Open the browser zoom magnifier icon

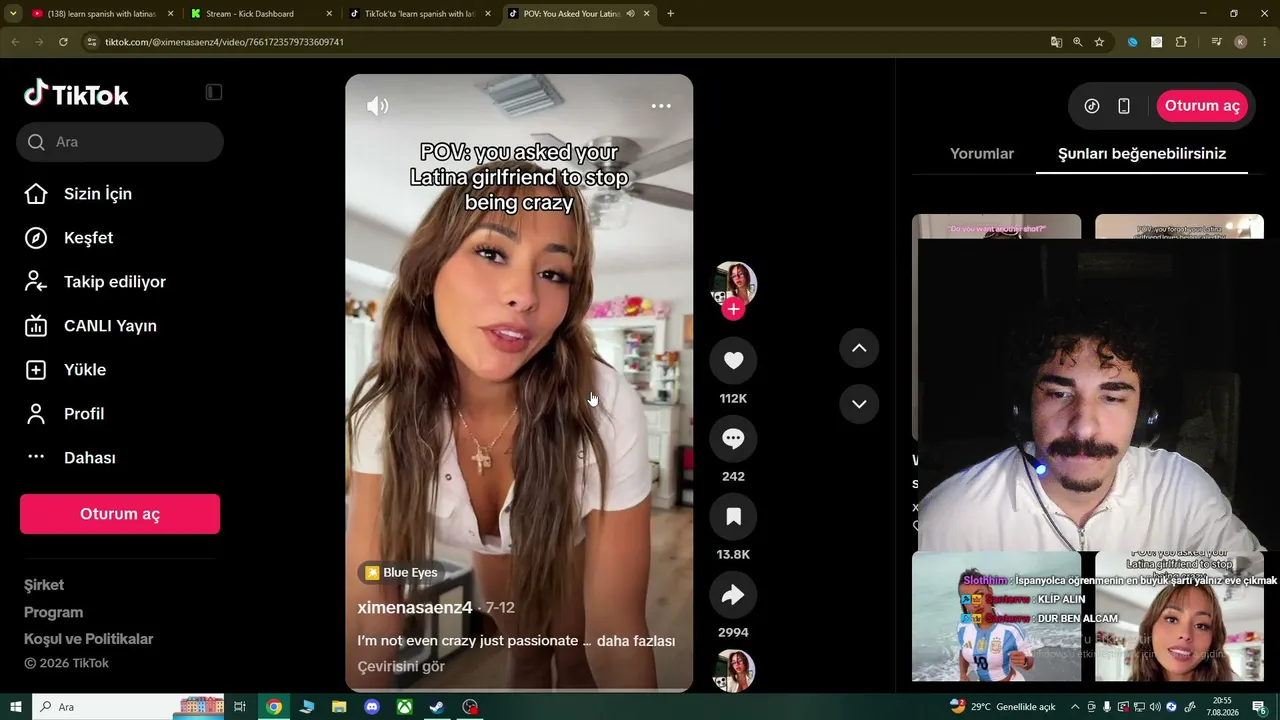[1078, 42]
